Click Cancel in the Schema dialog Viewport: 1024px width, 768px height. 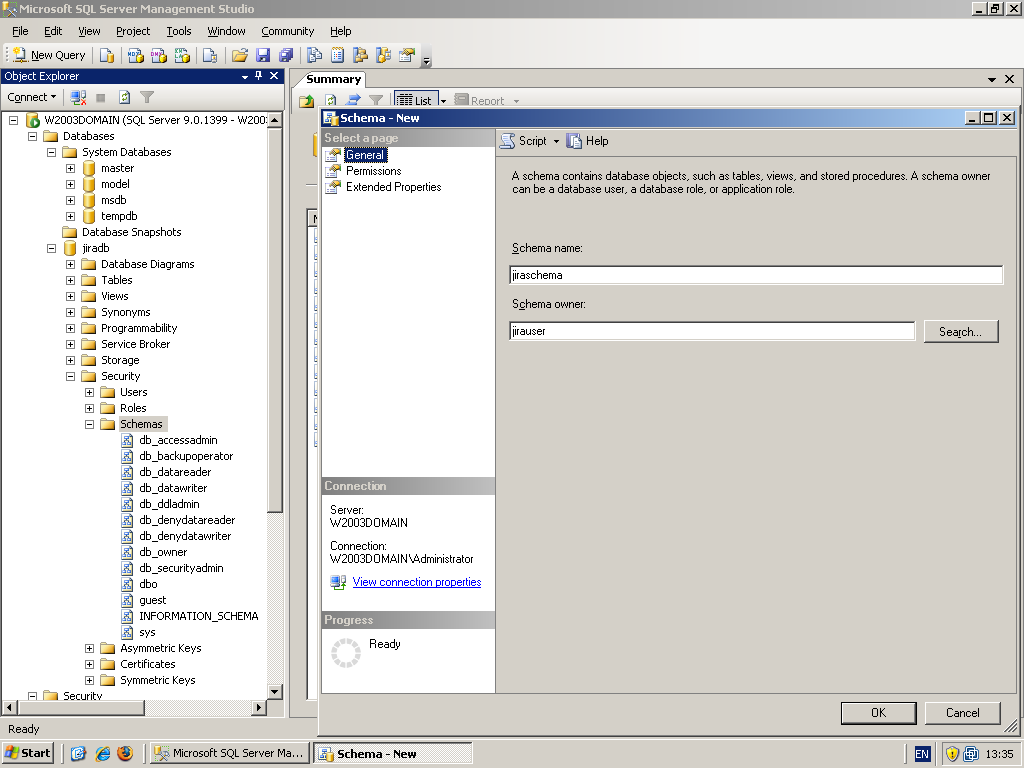pos(963,713)
